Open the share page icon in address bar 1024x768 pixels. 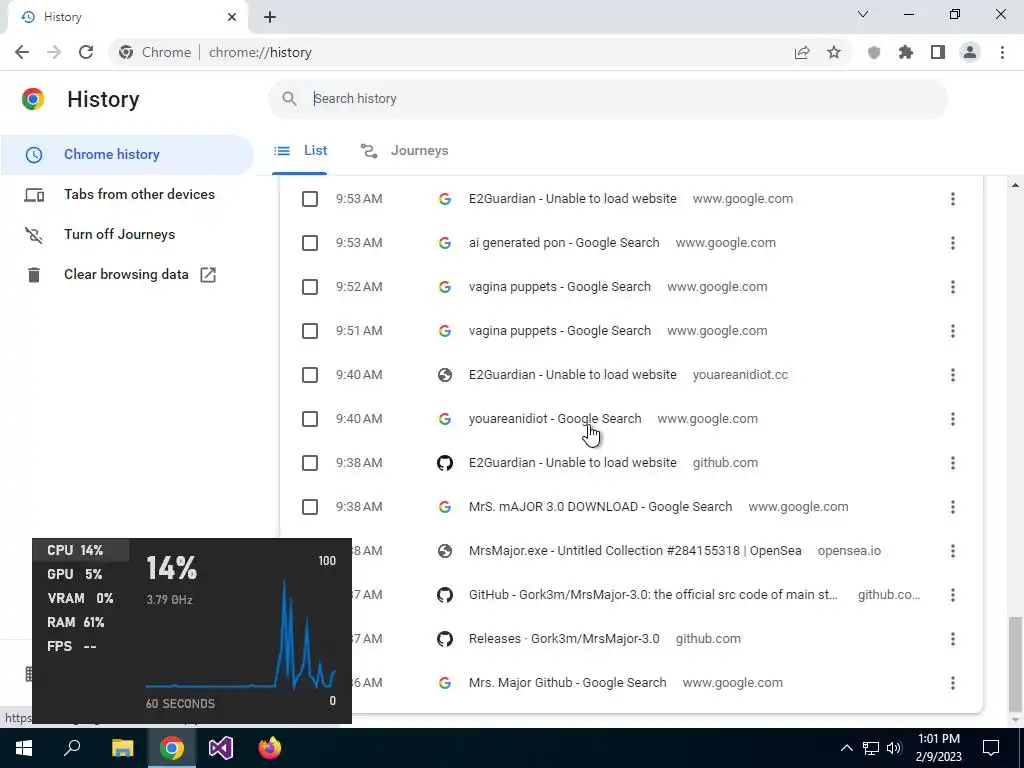click(x=802, y=52)
